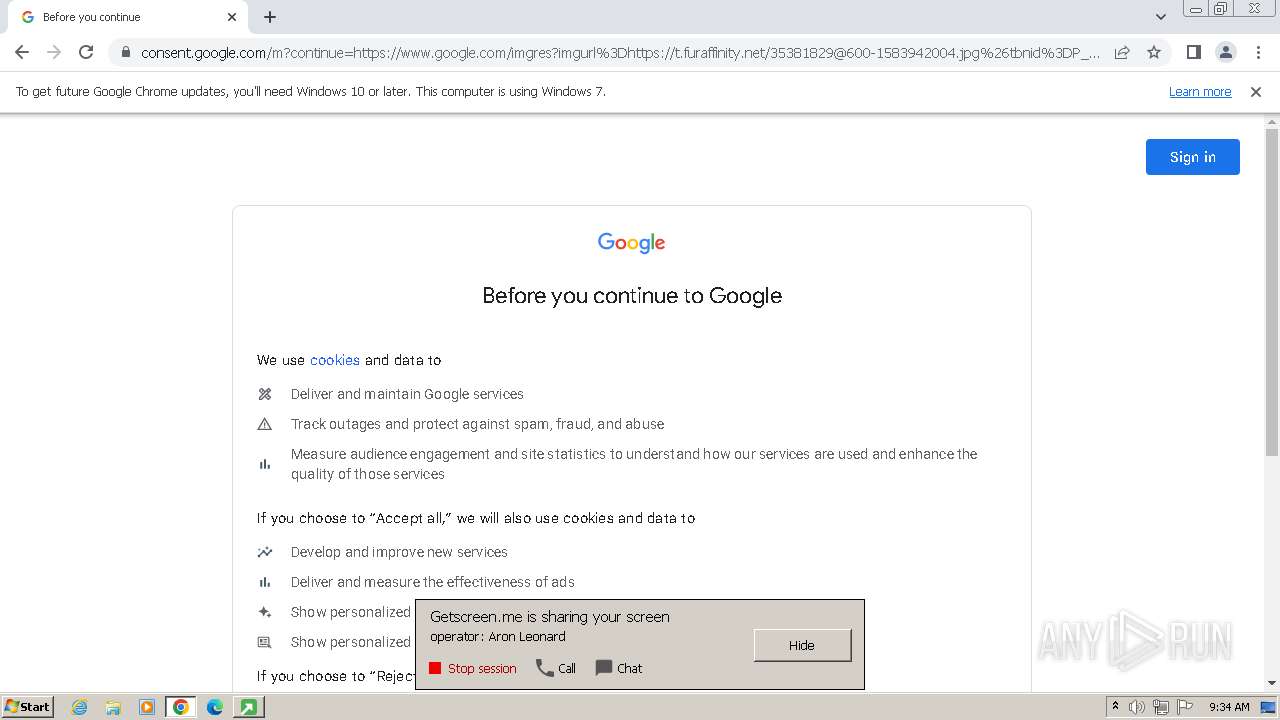Open File Explorer from taskbar
The image size is (1280, 720).
point(113,707)
